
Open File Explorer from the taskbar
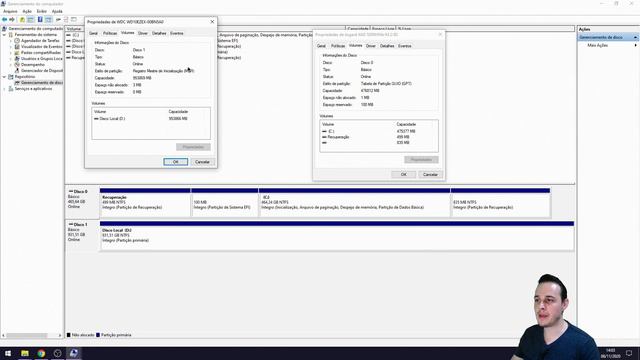coord(25,353)
